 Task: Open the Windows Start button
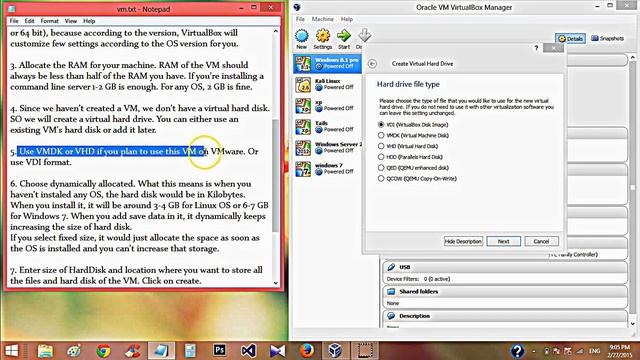click(x=11, y=351)
